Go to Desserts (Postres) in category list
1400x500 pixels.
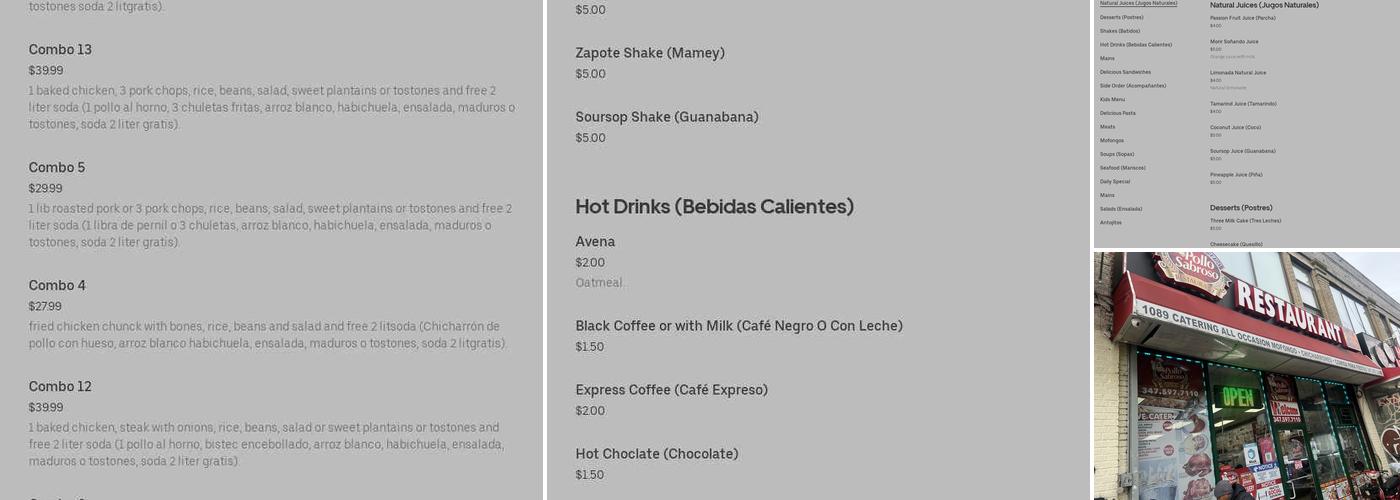pyautogui.click(x=1121, y=17)
